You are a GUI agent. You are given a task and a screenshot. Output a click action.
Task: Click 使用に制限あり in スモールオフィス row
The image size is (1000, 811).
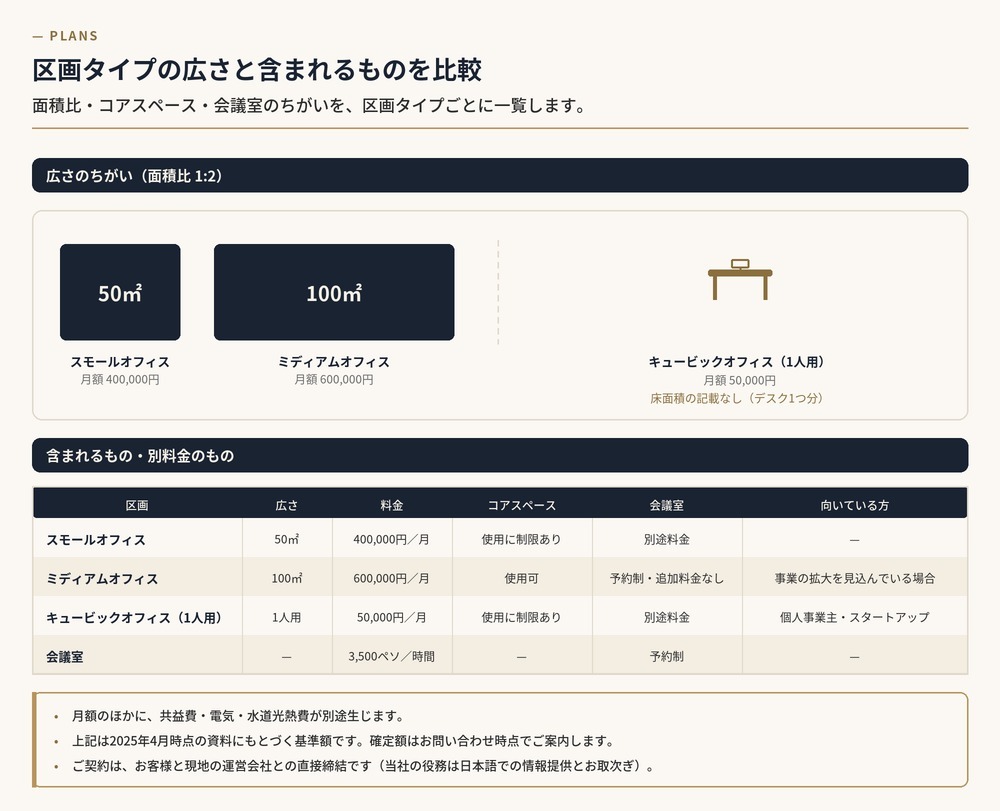[x=522, y=539]
